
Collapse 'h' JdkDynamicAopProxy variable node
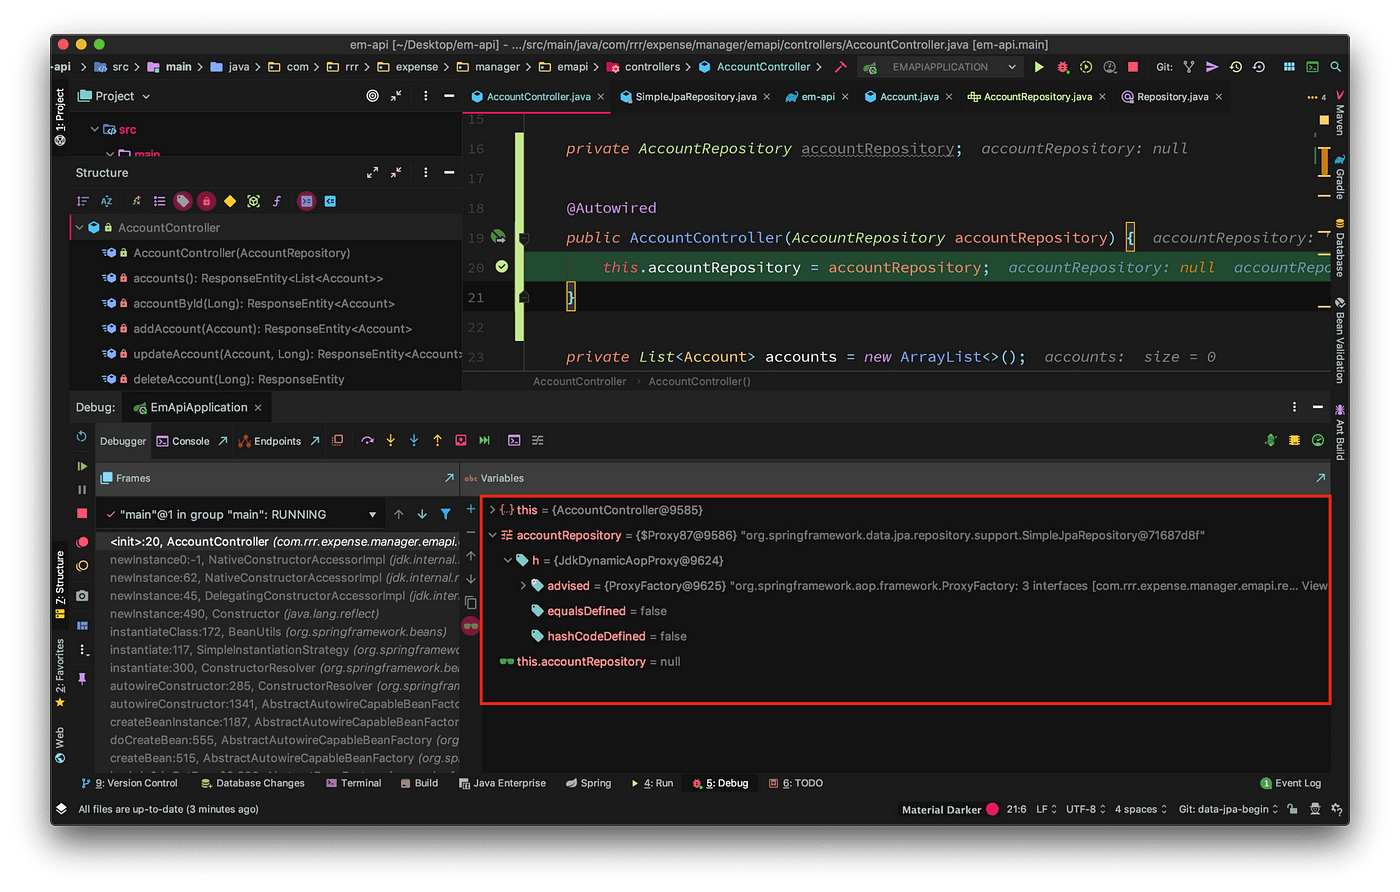tap(508, 560)
